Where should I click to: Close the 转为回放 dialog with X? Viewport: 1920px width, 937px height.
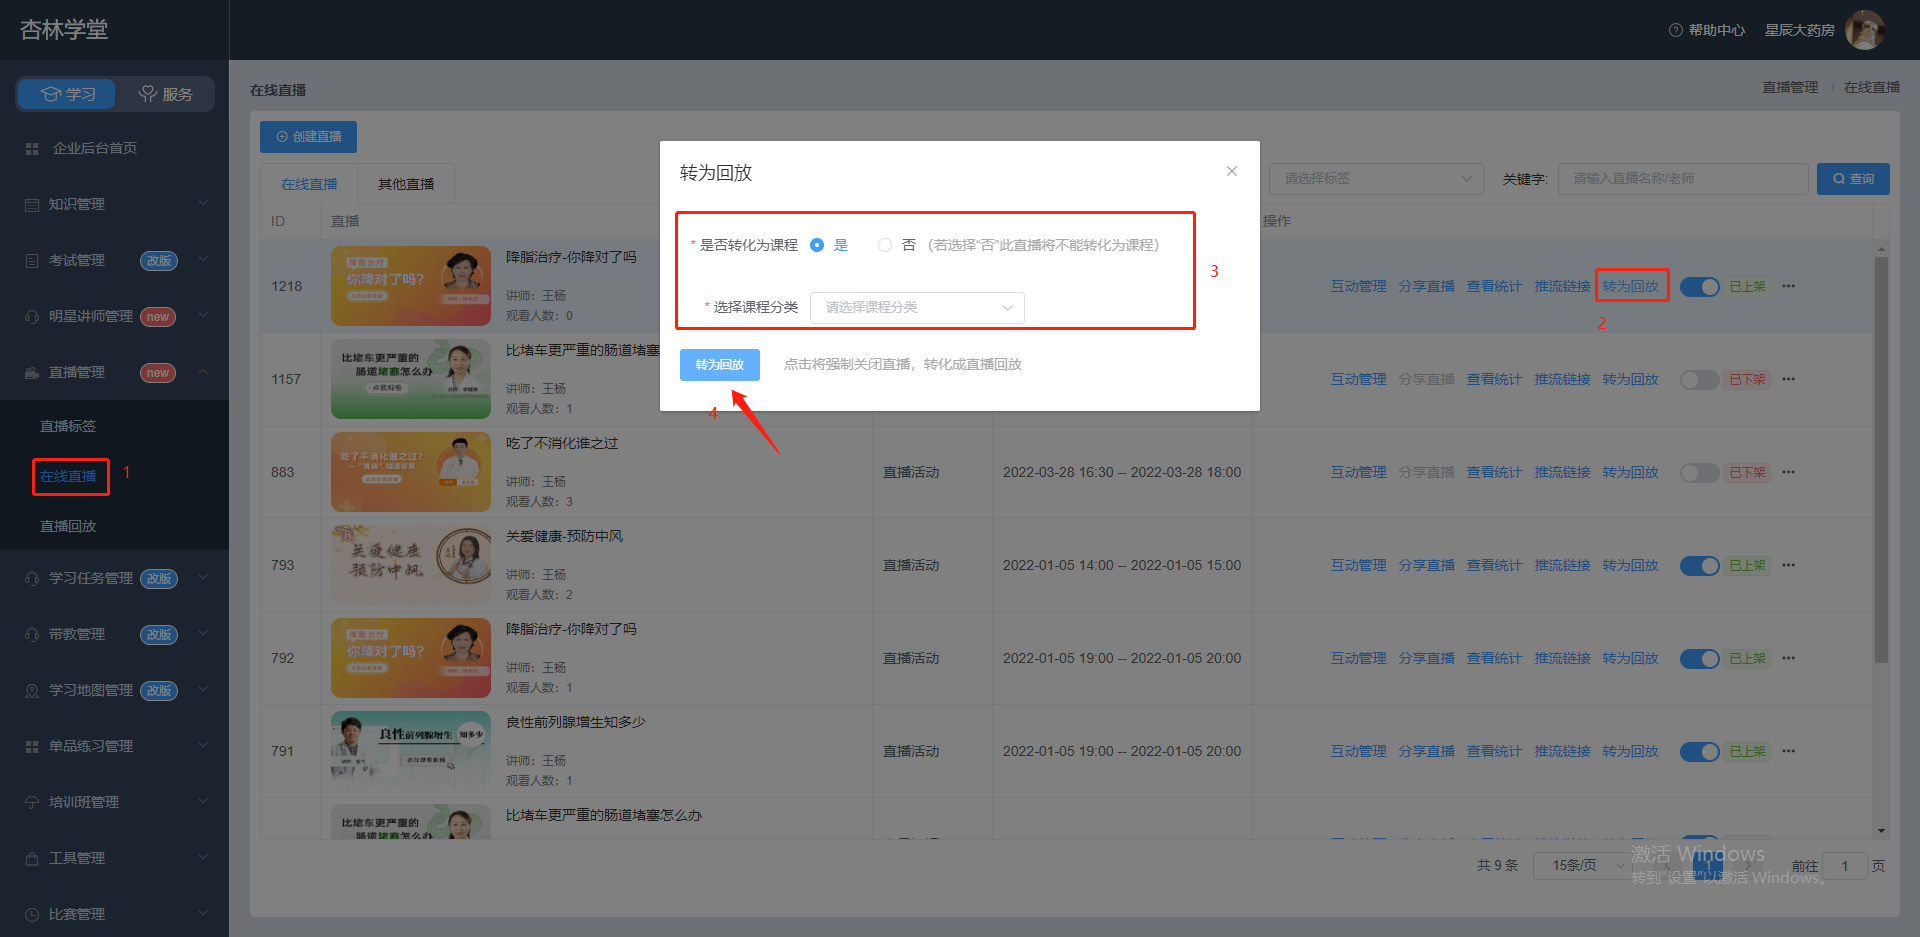[1232, 171]
